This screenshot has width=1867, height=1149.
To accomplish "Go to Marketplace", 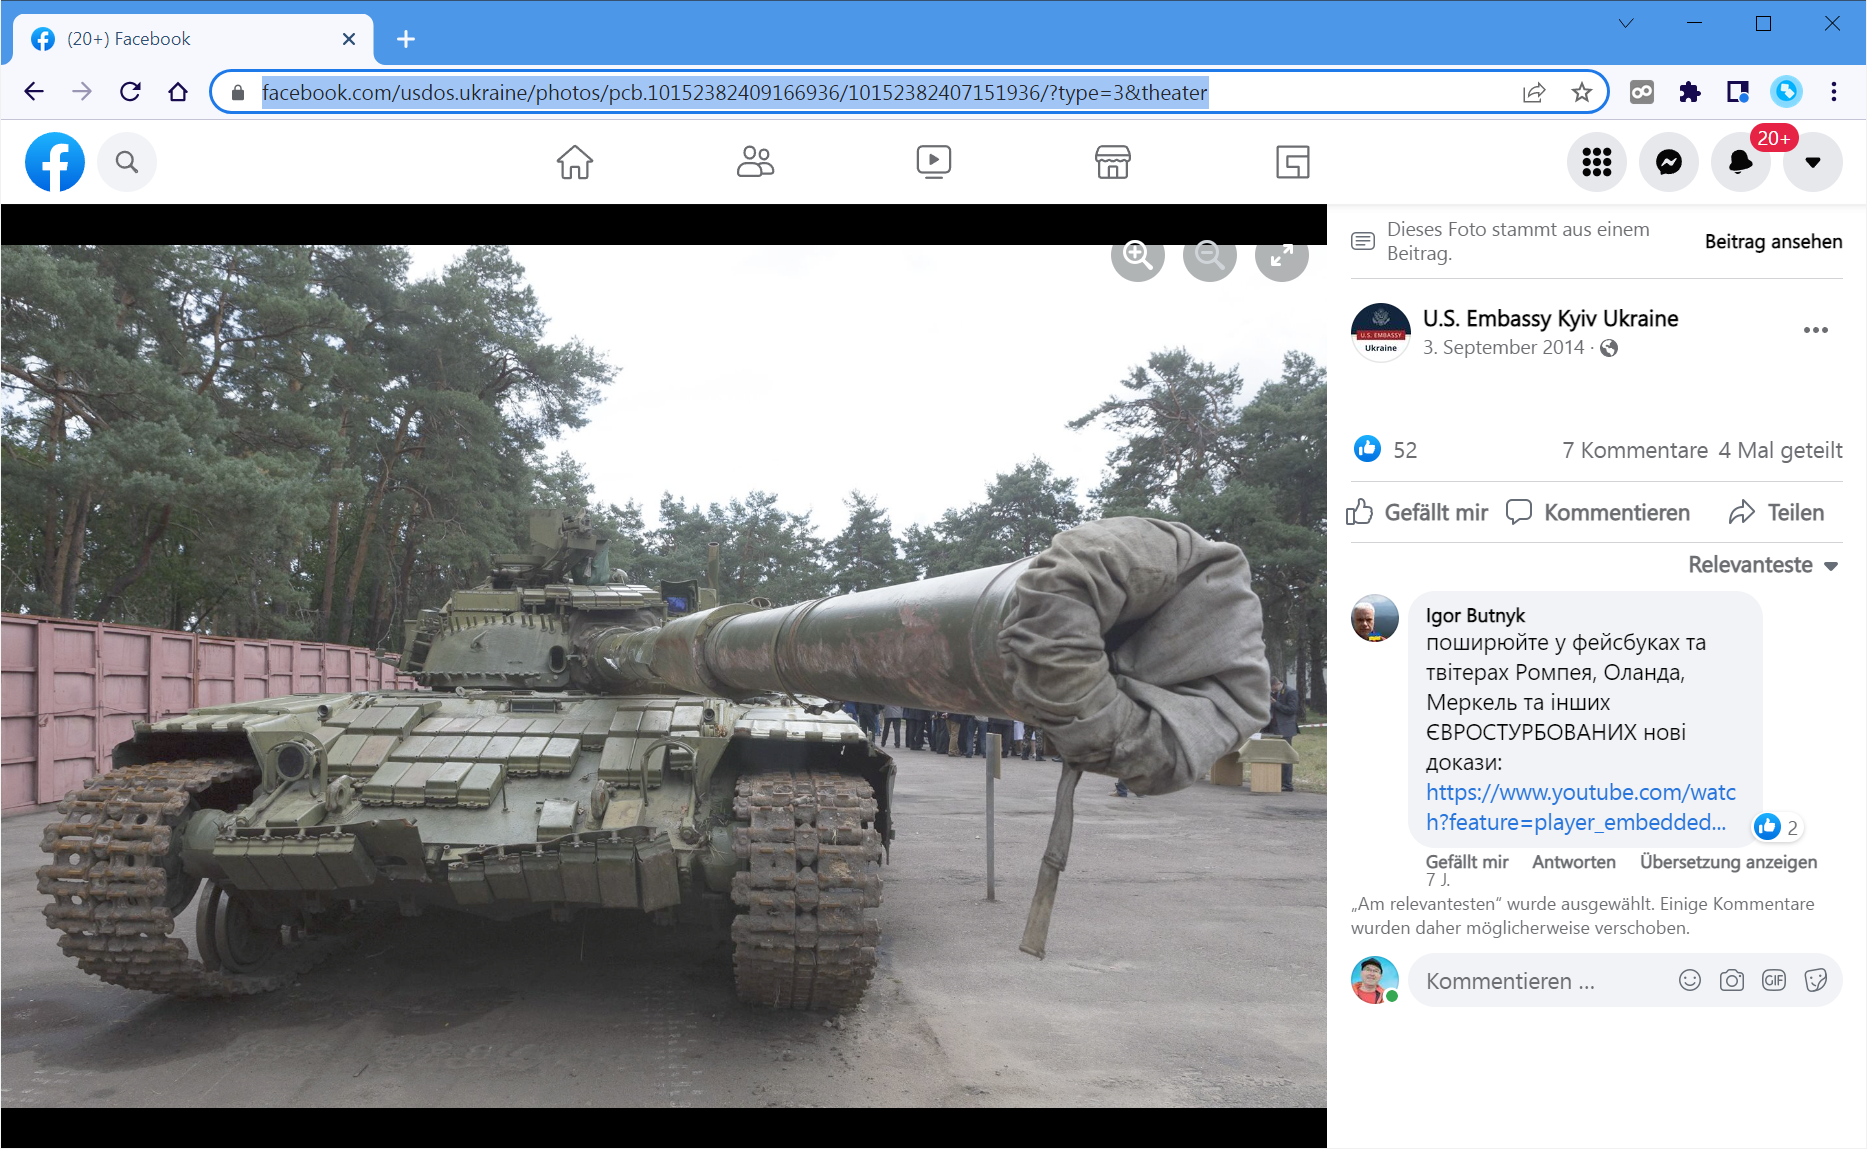I will click(x=1113, y=162).
